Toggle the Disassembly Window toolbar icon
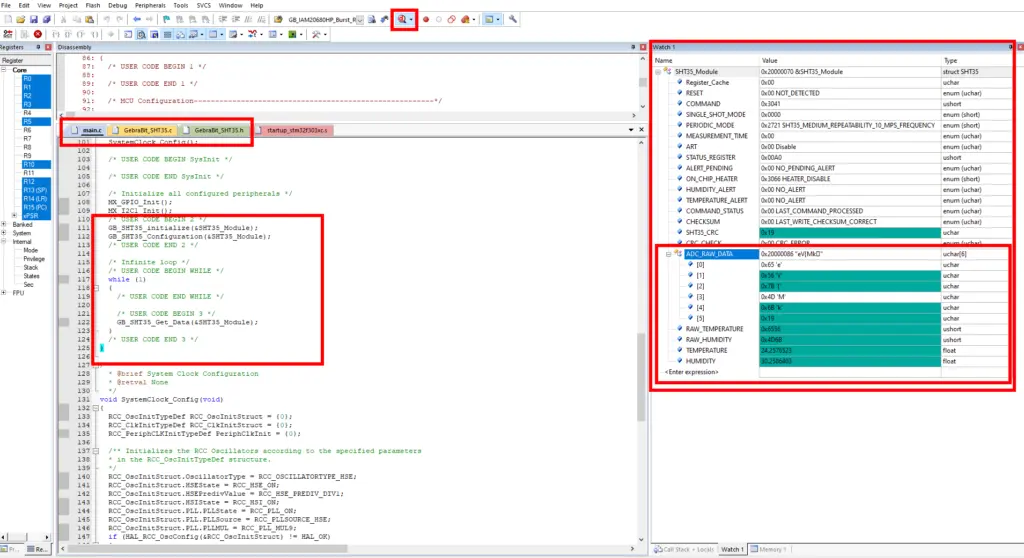Screen dimensions: 1024x558 [140, 35]
